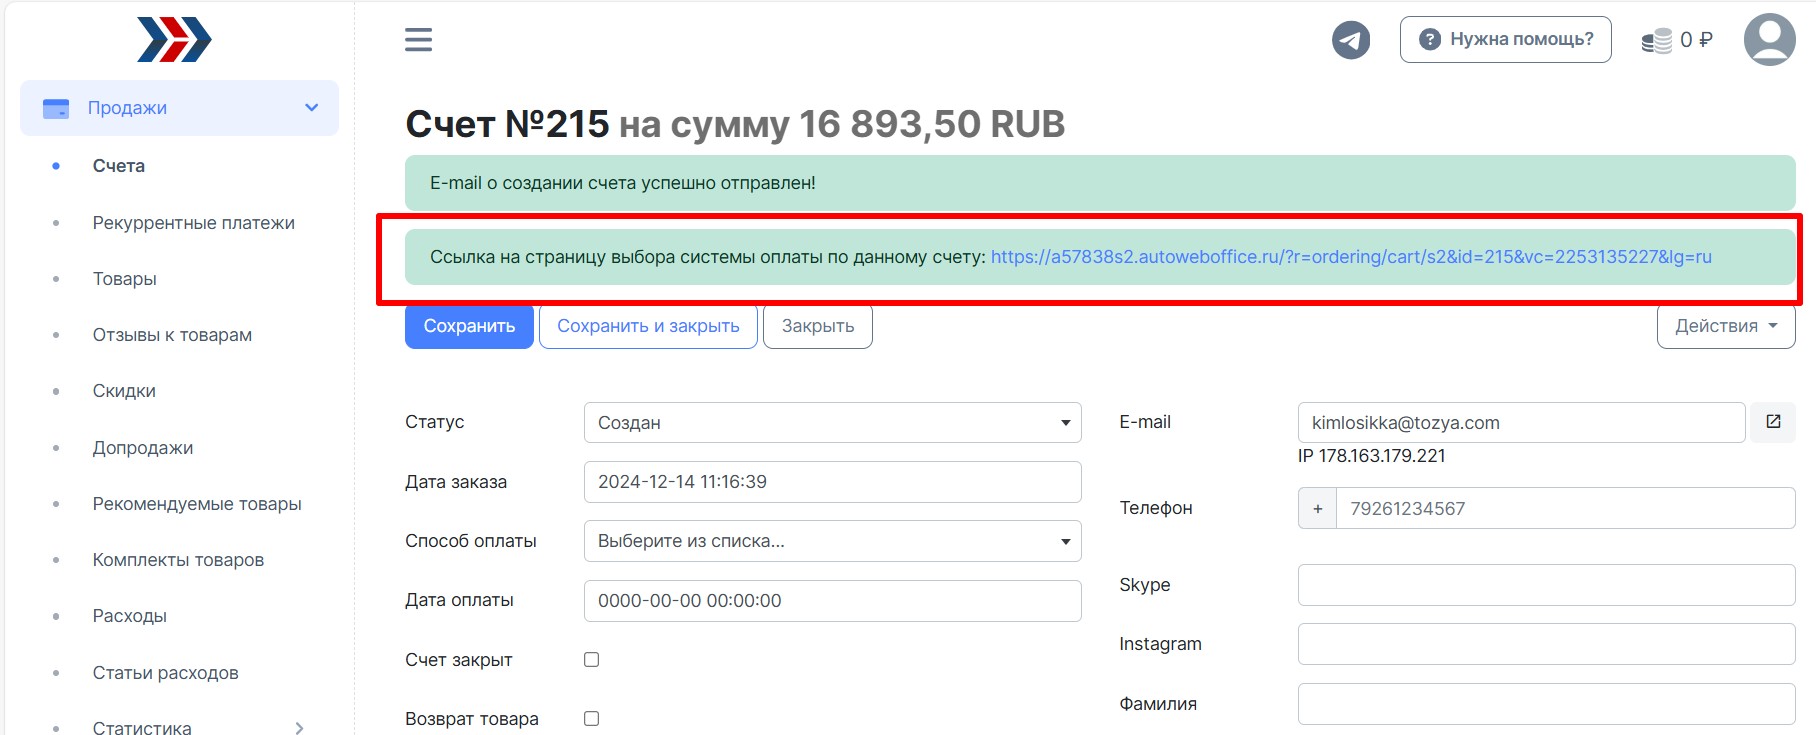1816x735 pixels.
Task: Expand the Статистика submenu arrow
Action: (299, 728)
